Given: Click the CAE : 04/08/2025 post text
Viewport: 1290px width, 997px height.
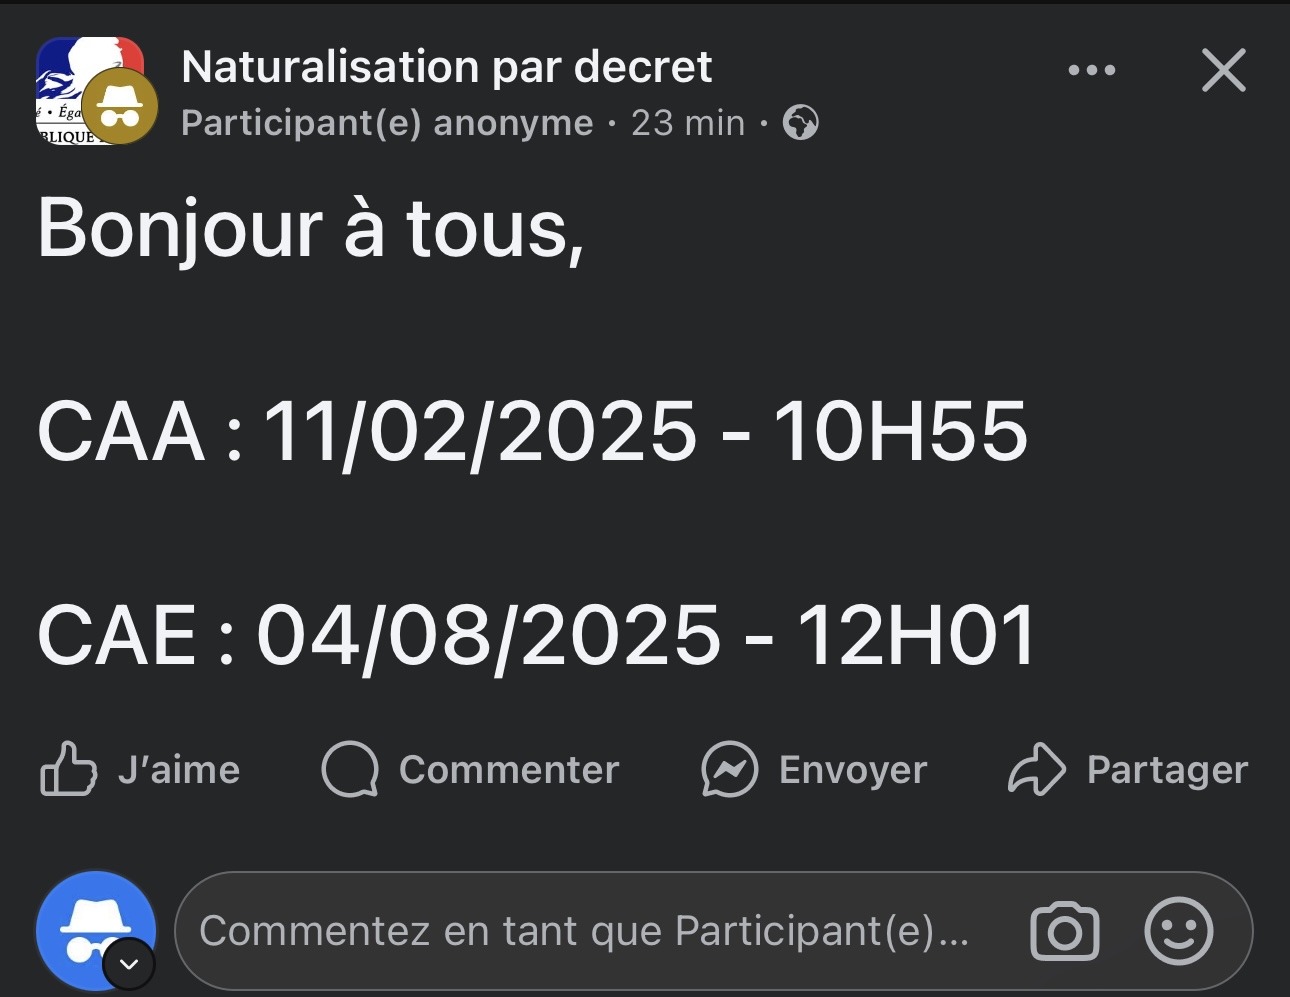Looking at the screenshot, I should click(x=536, y=635).
